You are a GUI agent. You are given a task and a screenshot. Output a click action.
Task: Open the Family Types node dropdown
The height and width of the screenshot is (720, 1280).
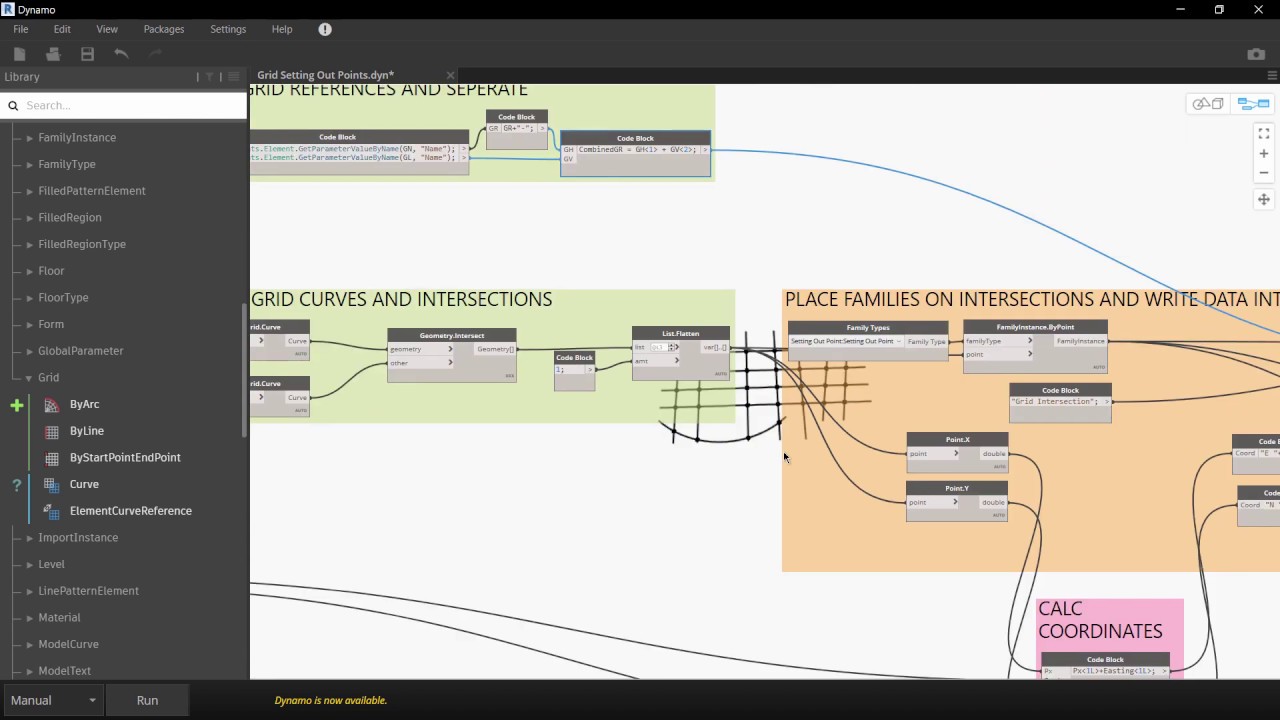coord(846,341)
